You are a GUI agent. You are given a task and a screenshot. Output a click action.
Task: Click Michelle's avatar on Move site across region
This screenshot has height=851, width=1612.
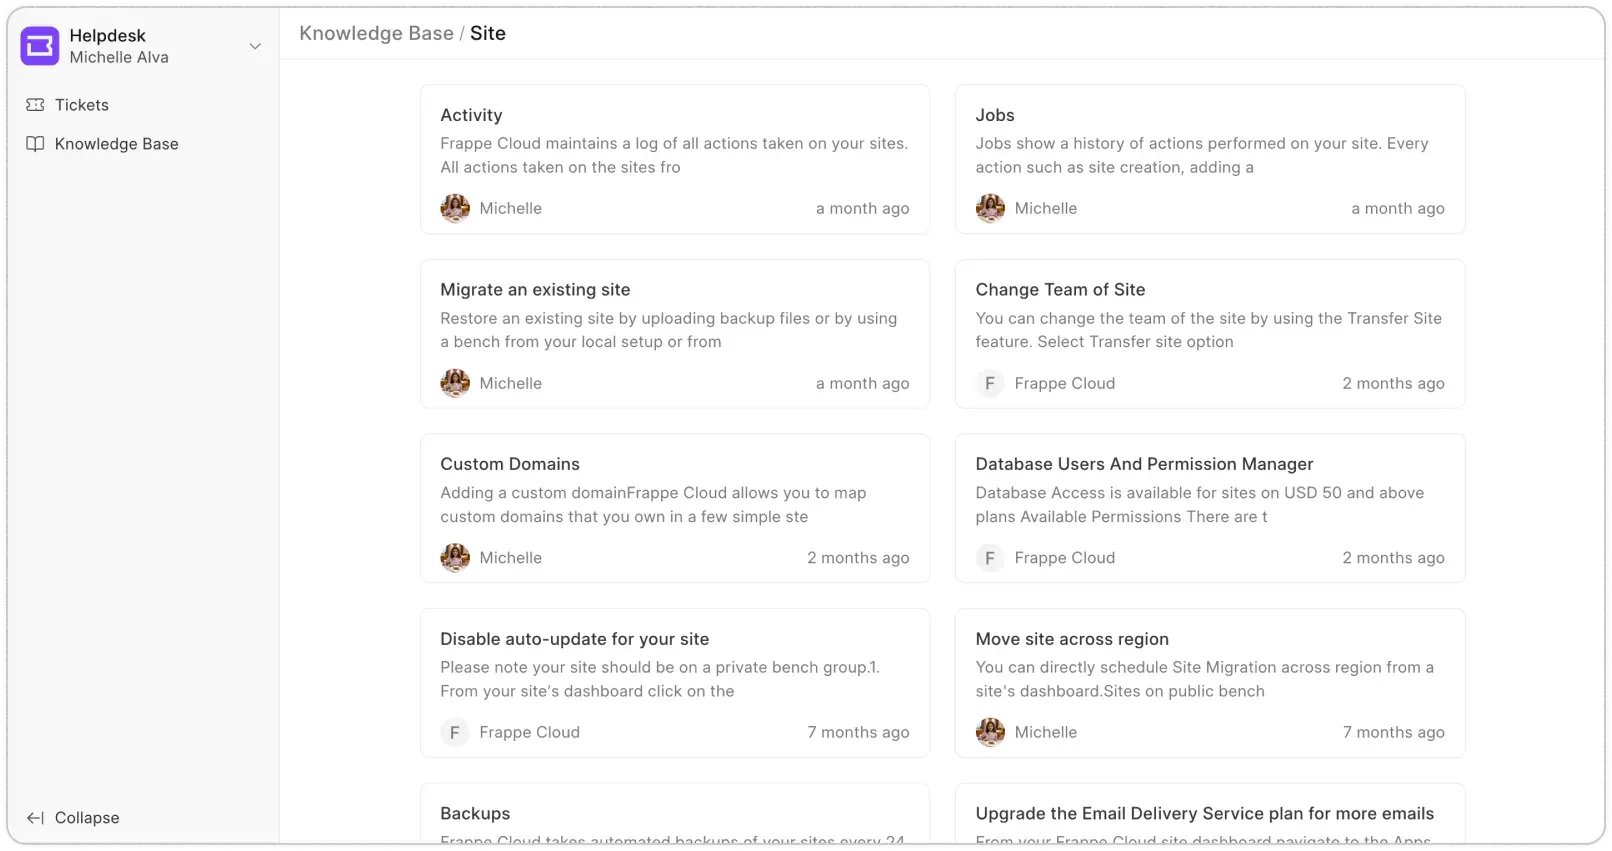tap(990, 732)
